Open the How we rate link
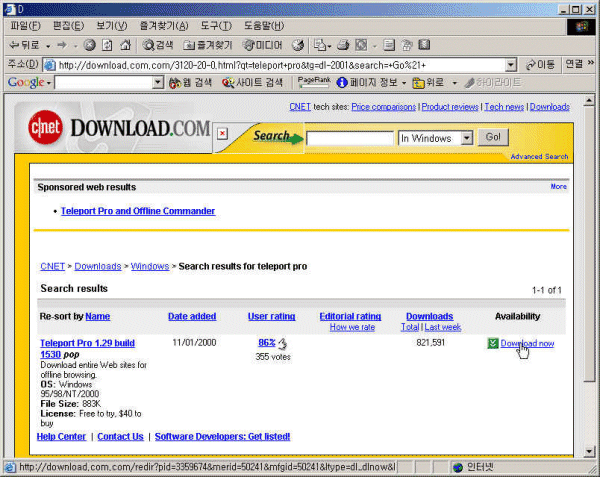This screenshot has height=477, width=600. (352, 327)
